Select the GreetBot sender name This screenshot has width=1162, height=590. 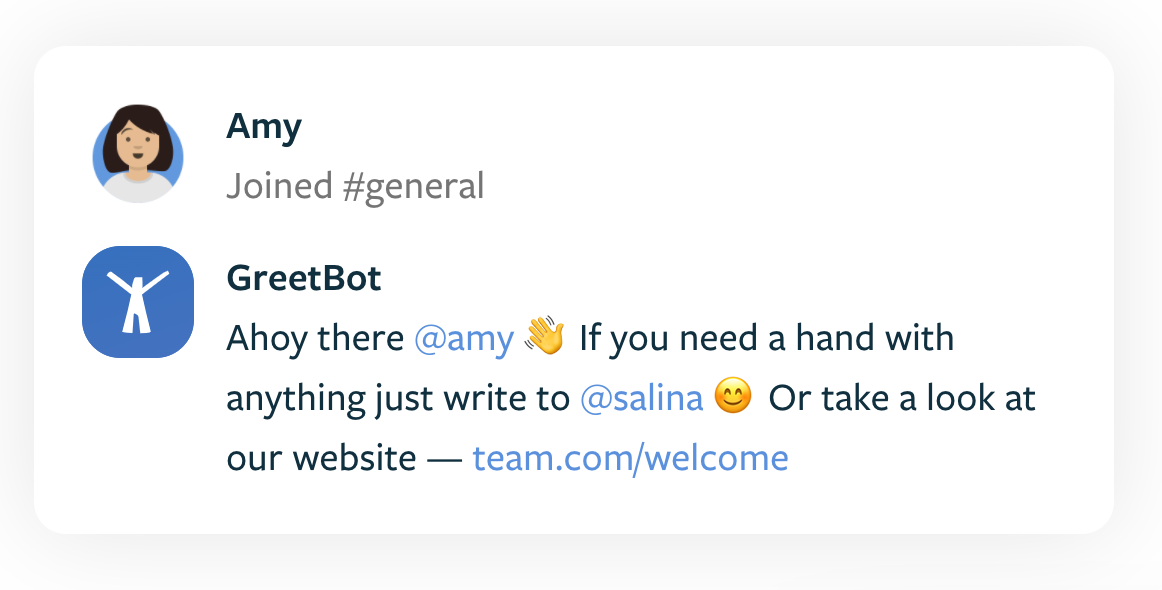304,279
